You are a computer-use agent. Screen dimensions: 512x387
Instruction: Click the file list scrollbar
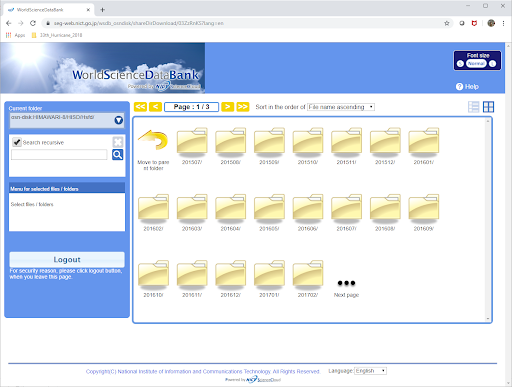click(x=488, y=220)
